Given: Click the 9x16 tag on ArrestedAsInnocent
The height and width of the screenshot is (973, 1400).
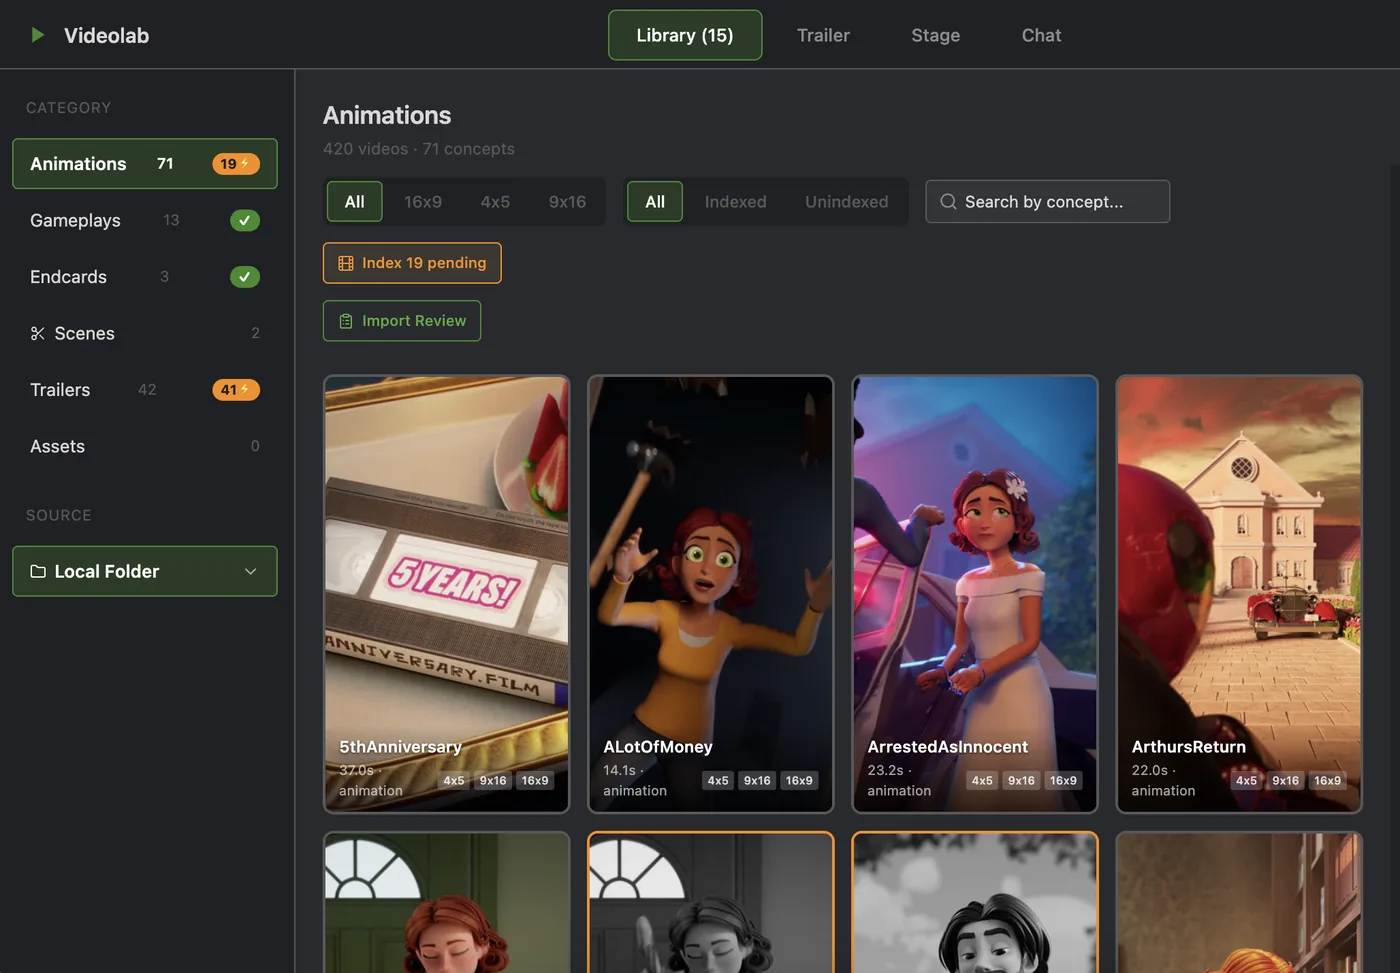Looking at the screenshot, I should (x=1021, y=781).
